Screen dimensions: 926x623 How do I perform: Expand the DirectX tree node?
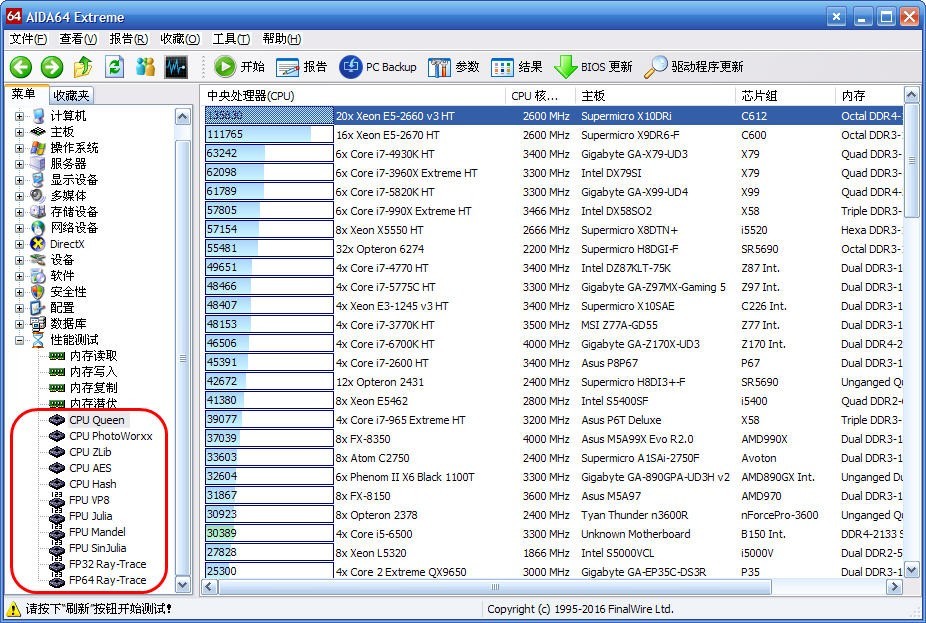click(19, 244)
